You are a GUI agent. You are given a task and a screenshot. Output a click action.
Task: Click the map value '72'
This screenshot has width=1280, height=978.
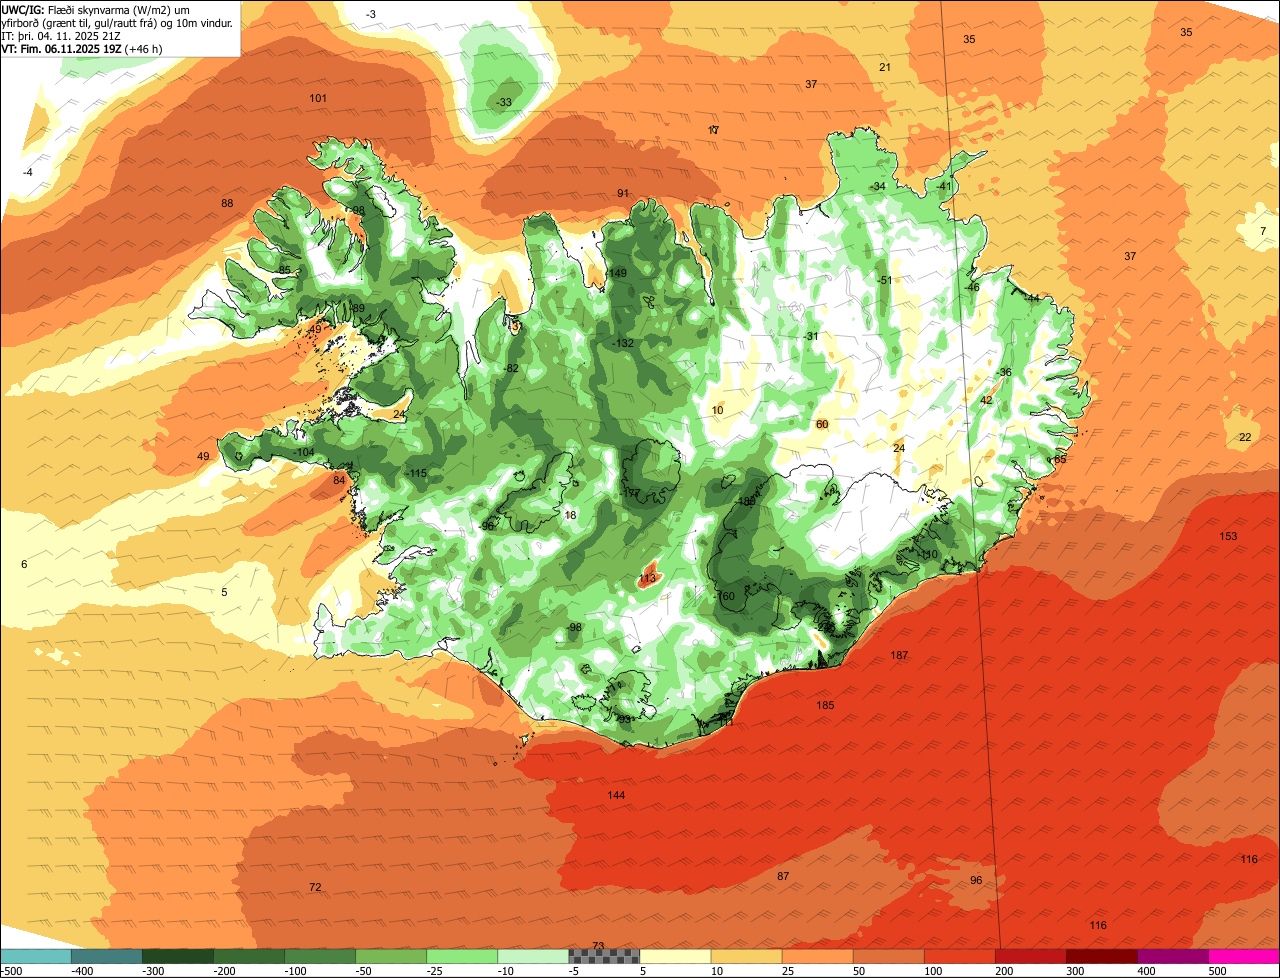click(x=315, y=887)
